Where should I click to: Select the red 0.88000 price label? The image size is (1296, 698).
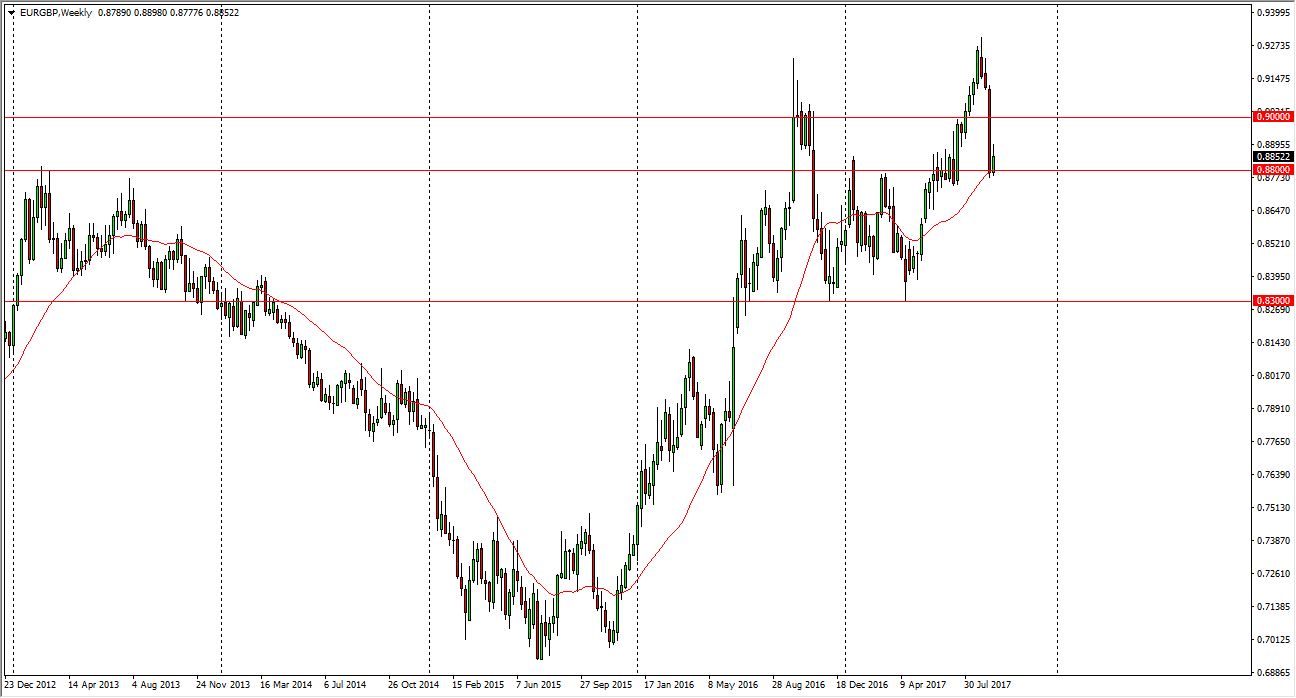(x=1272, y=170)
